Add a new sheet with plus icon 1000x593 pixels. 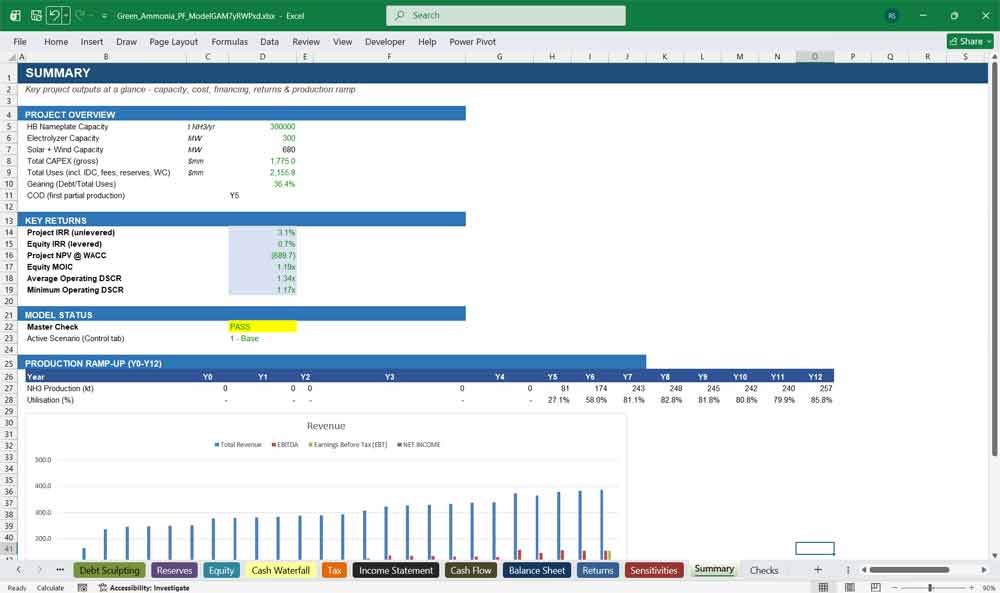818,569
